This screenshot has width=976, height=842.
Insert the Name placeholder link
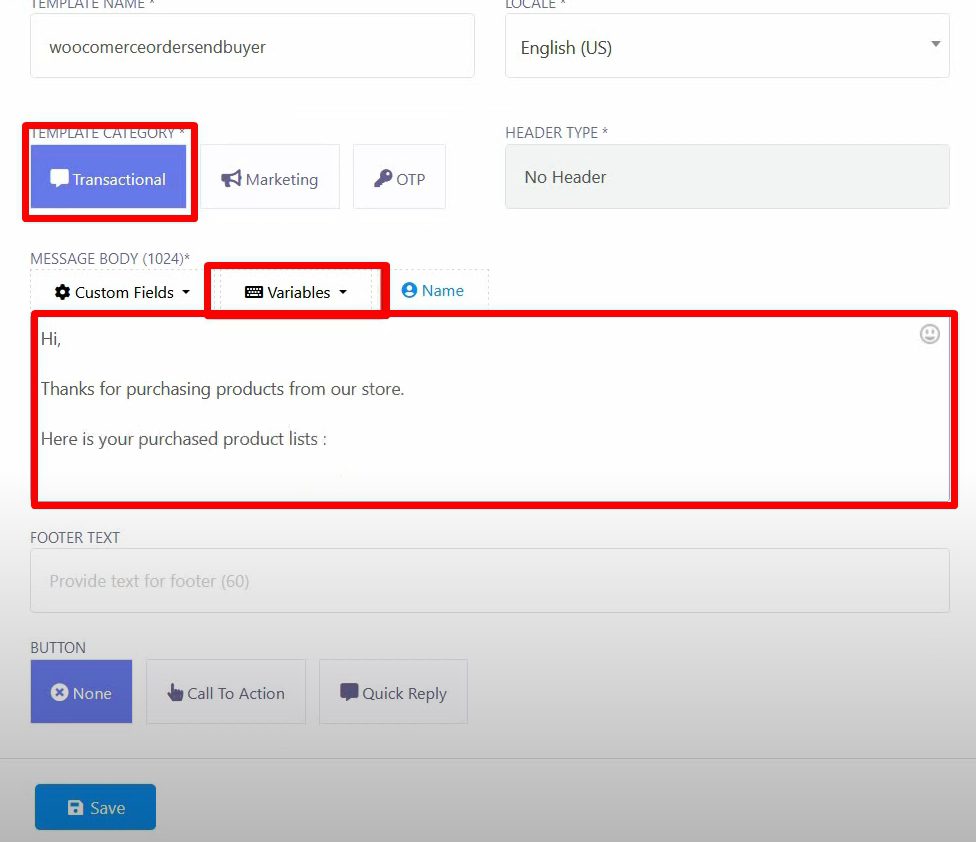[433, 290]
